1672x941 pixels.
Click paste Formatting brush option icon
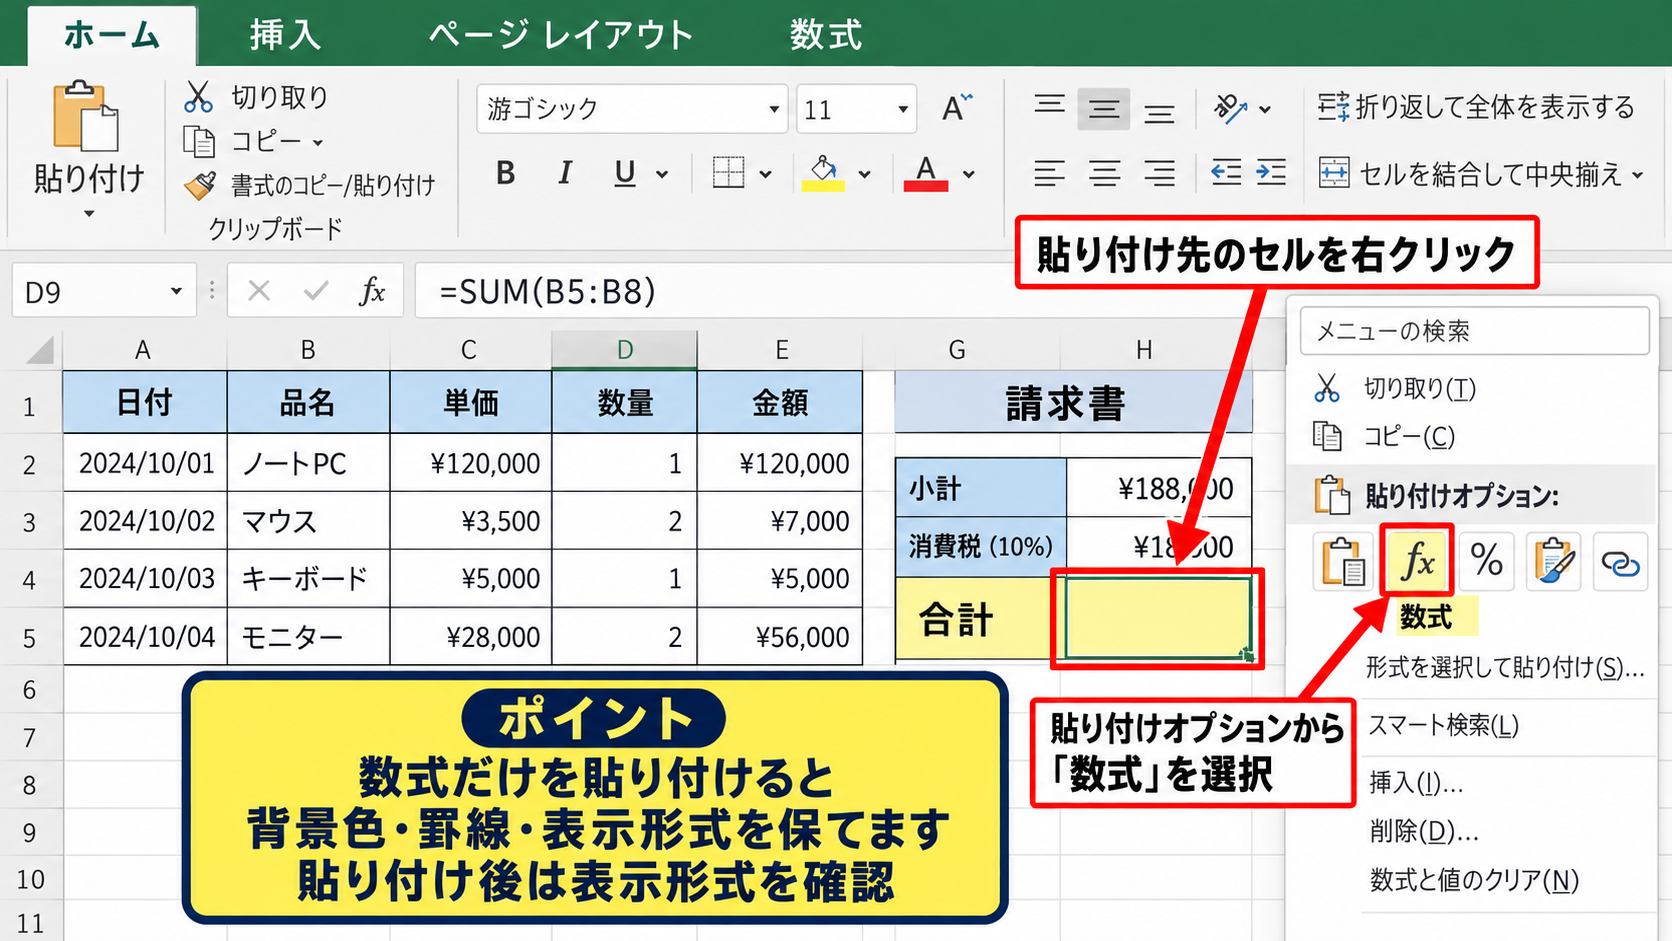pos(1553,560)
